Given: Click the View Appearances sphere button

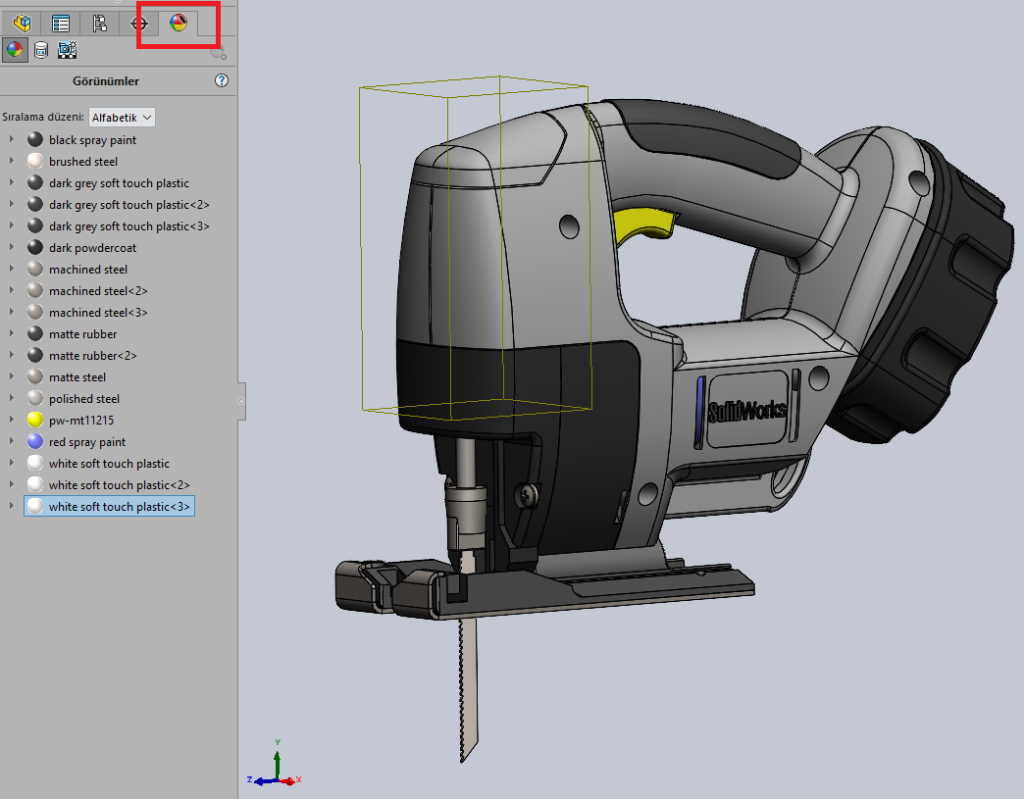Looking at the screenshot, I should coord(14,50).
